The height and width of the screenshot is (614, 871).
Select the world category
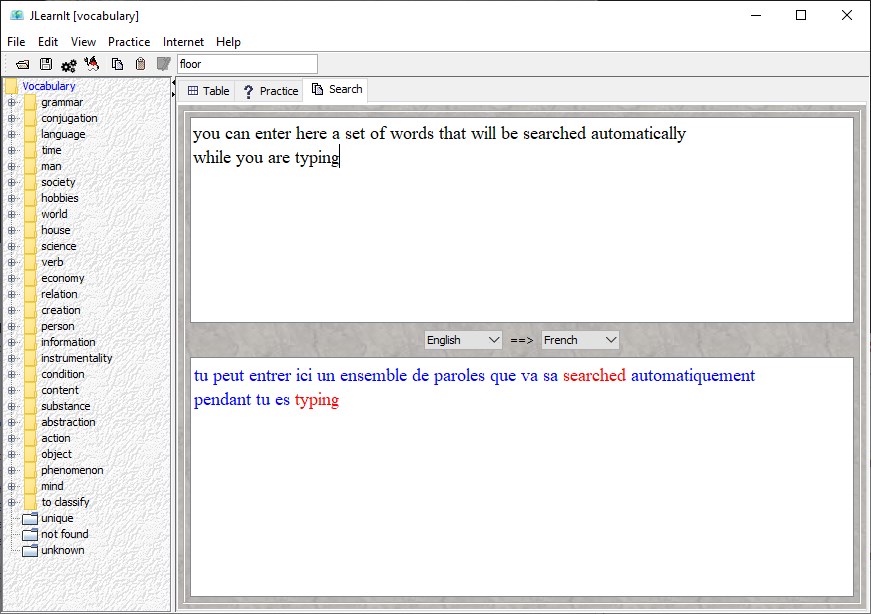click(x=54, y=214)
